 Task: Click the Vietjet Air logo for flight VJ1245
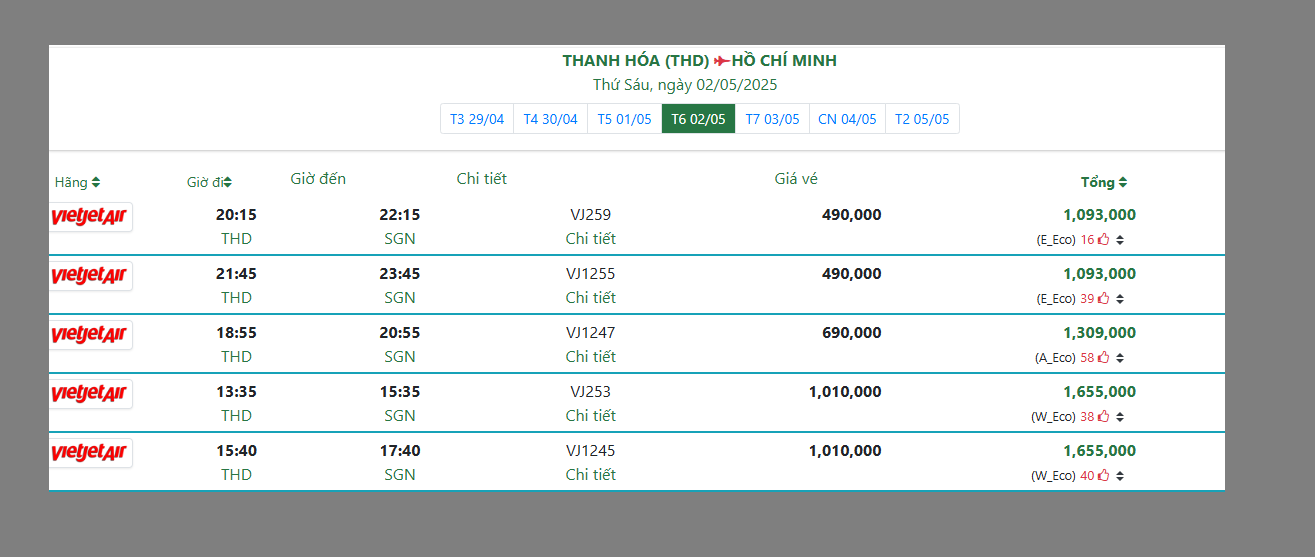(90, 453)
